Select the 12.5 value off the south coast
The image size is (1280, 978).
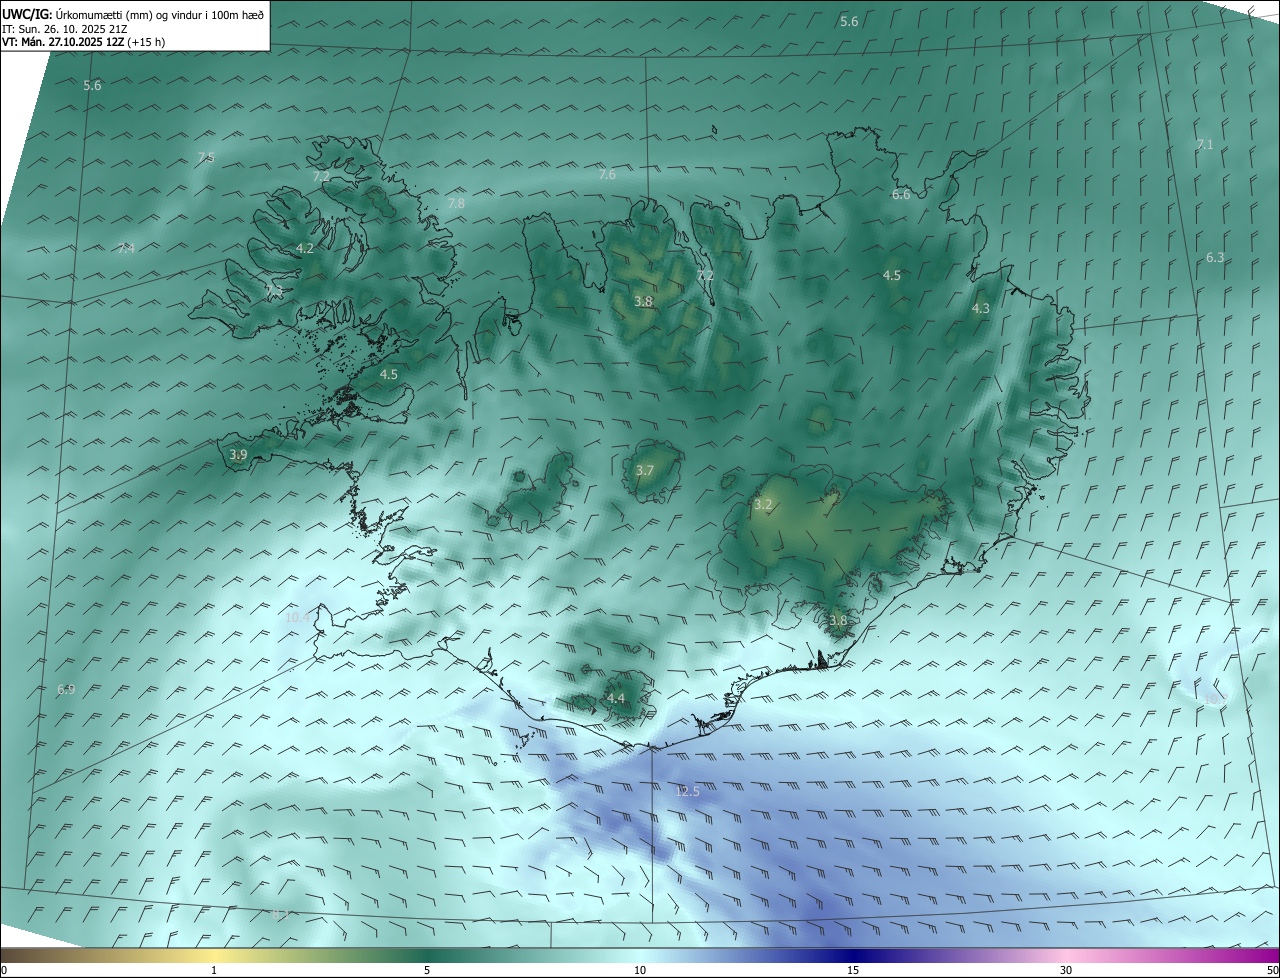(688, 791)
